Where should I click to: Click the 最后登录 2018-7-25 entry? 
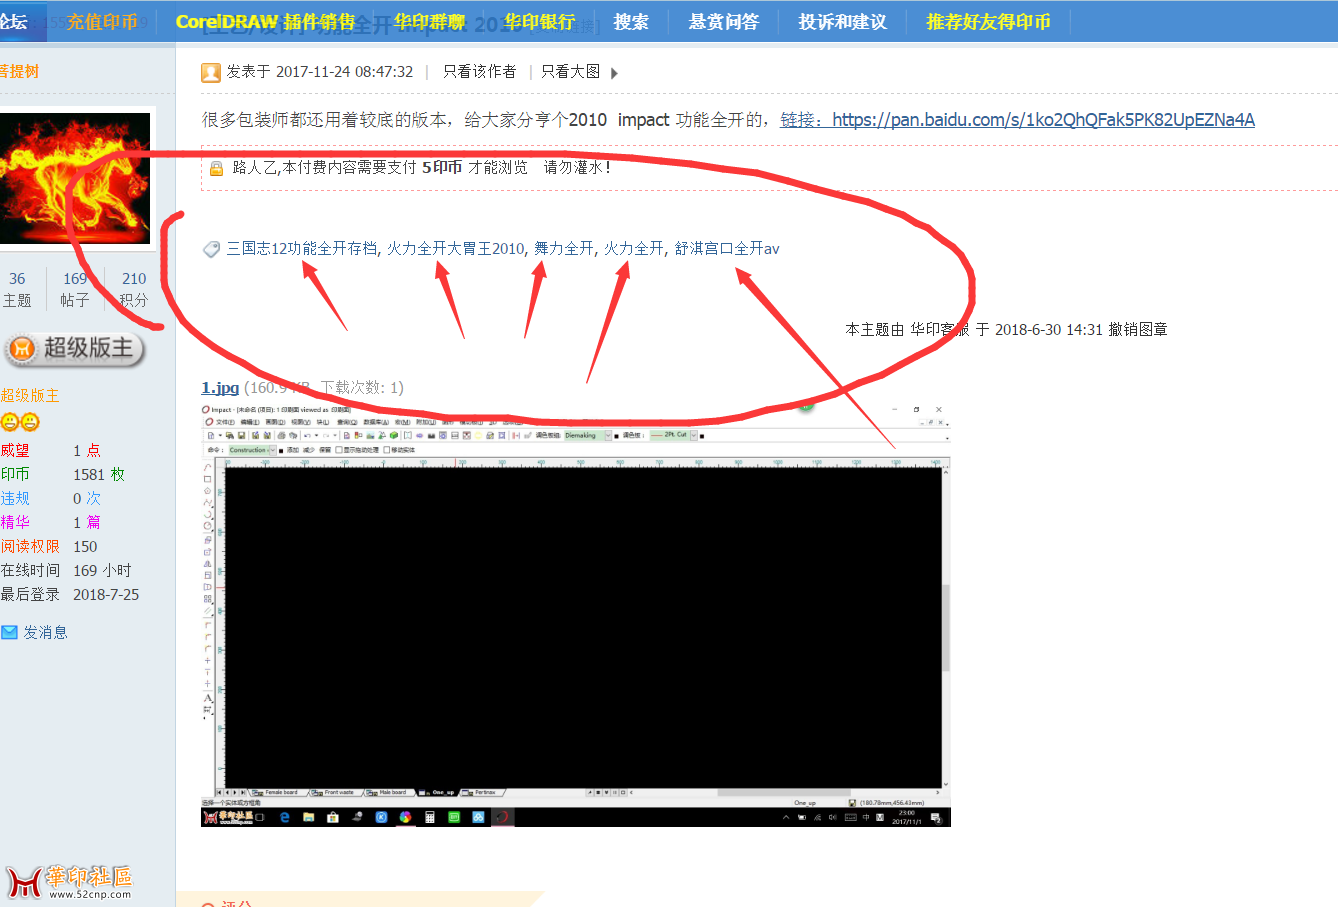pyautogui.click(x=70, y=595)
